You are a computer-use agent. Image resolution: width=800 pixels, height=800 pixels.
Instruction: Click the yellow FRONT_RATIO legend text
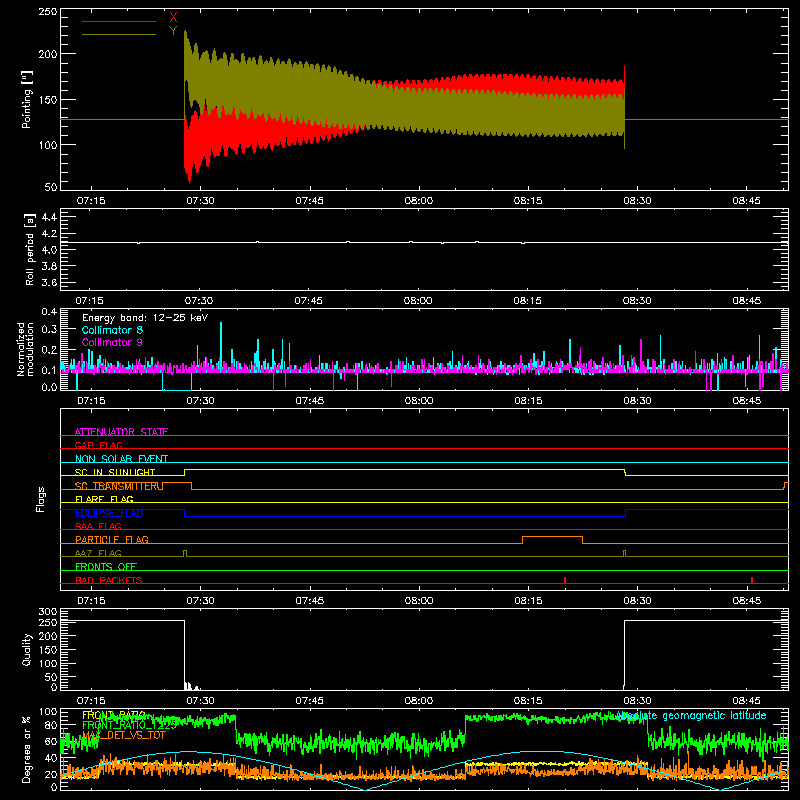[114, 715]
